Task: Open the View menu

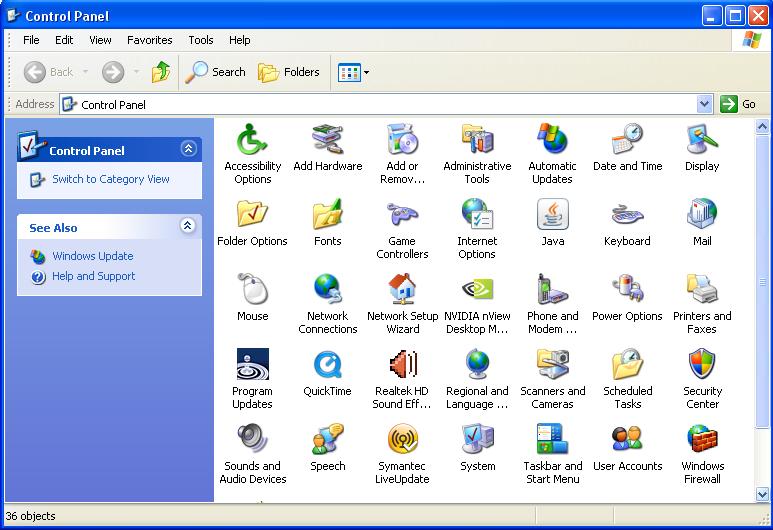Action: click(x=100, y=40)
